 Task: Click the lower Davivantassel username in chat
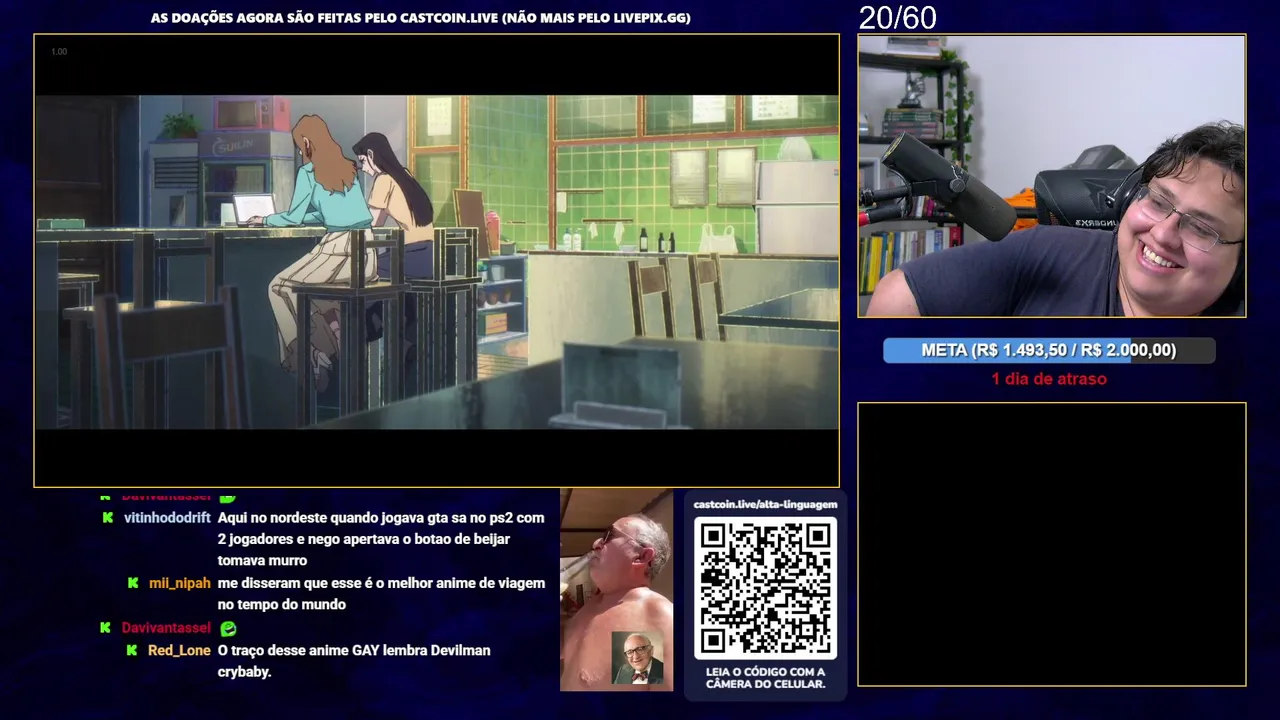[166, 628]
